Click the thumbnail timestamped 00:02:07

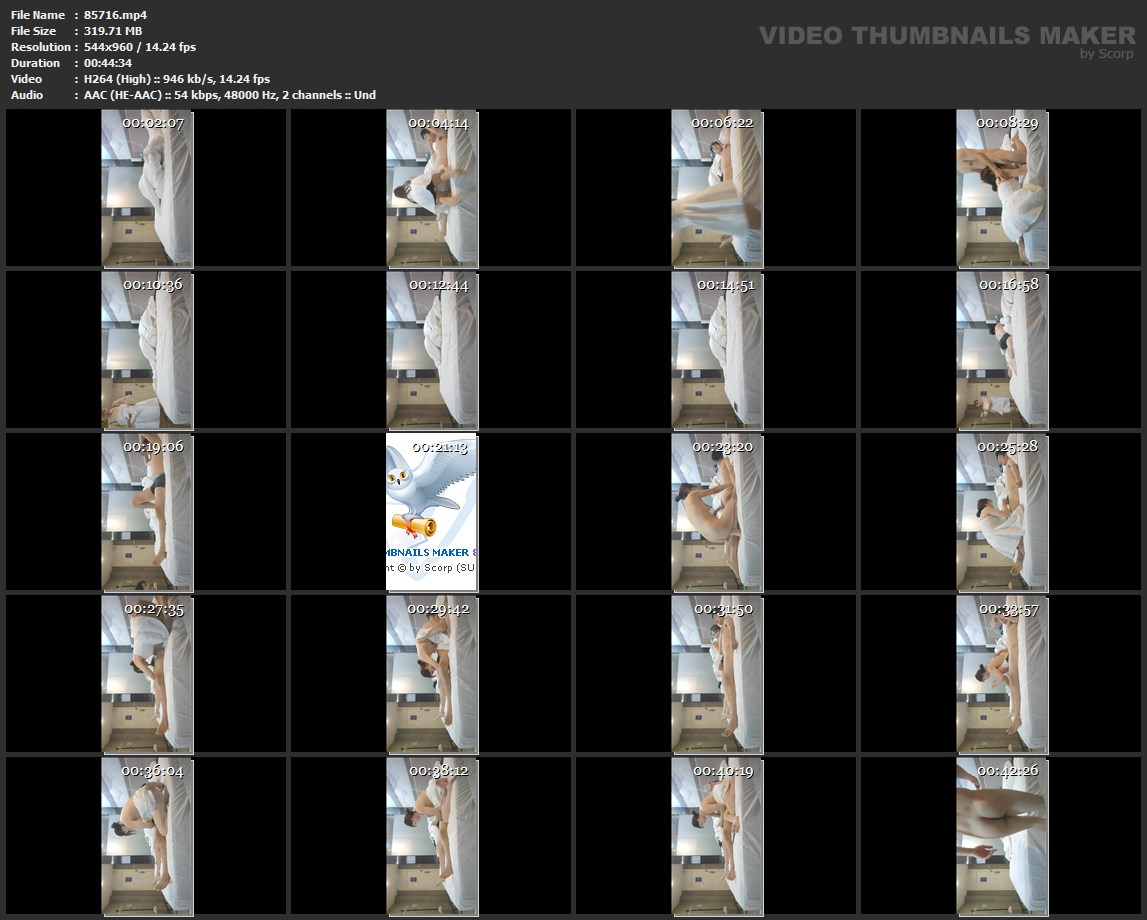point(147,189)
